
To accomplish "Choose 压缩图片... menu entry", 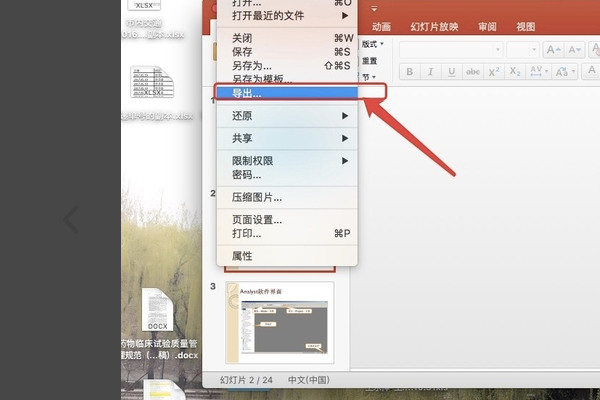I will coord(287,198).
